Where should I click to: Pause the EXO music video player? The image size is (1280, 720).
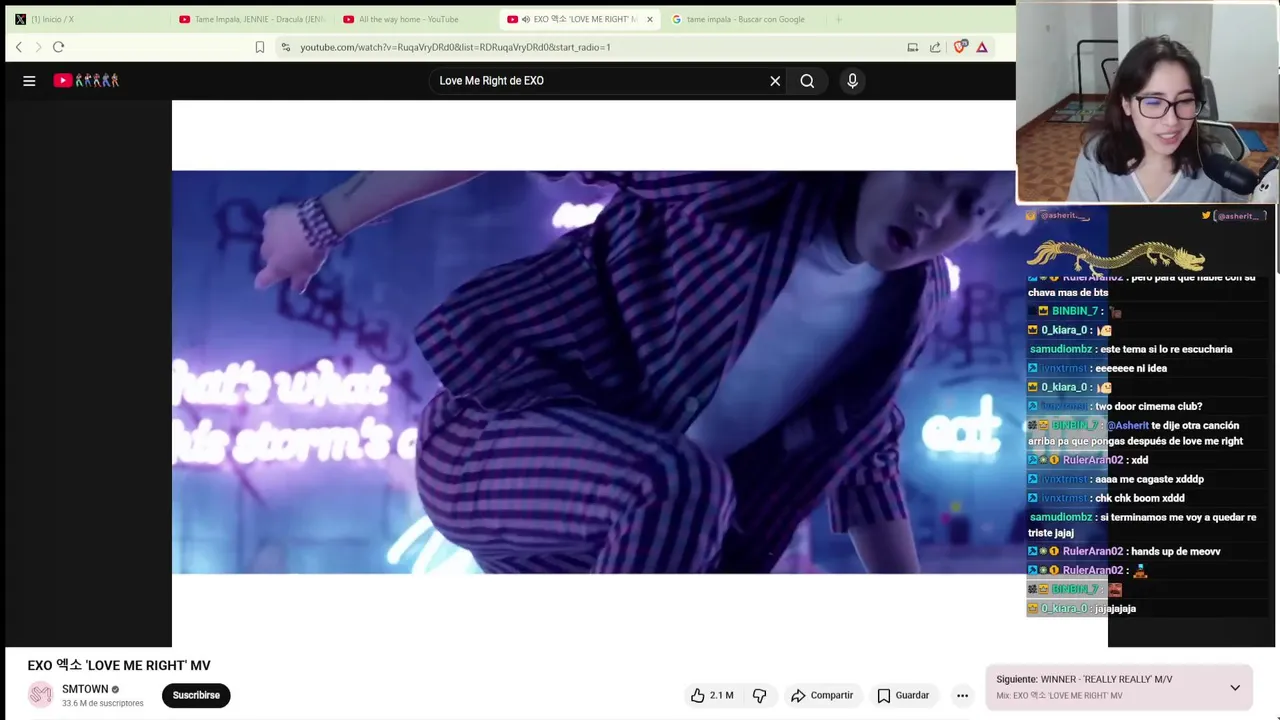593,372
